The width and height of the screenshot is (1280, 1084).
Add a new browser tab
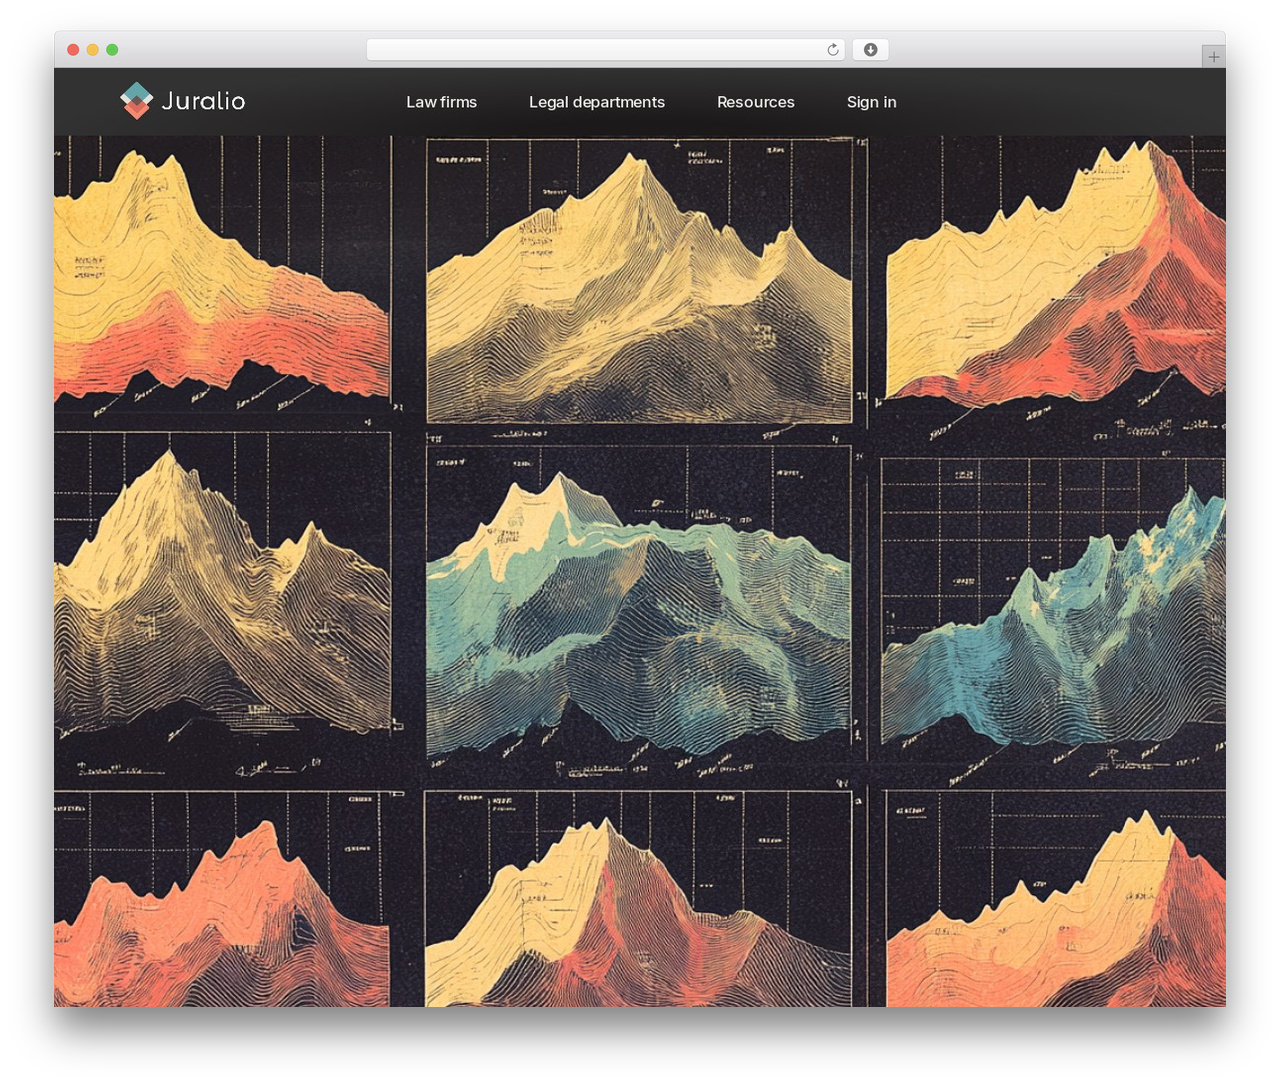pyautogui.click(x=1214, y=57)
